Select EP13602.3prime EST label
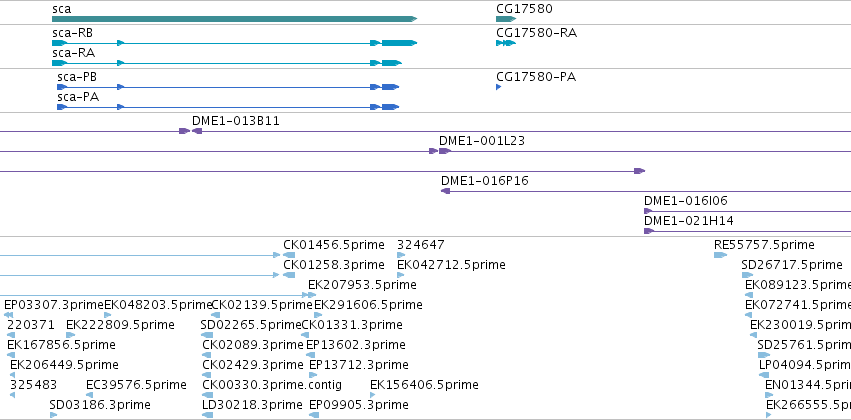This screenshot has width=851, height=420. pyautogui.click(x=355, y=345)
